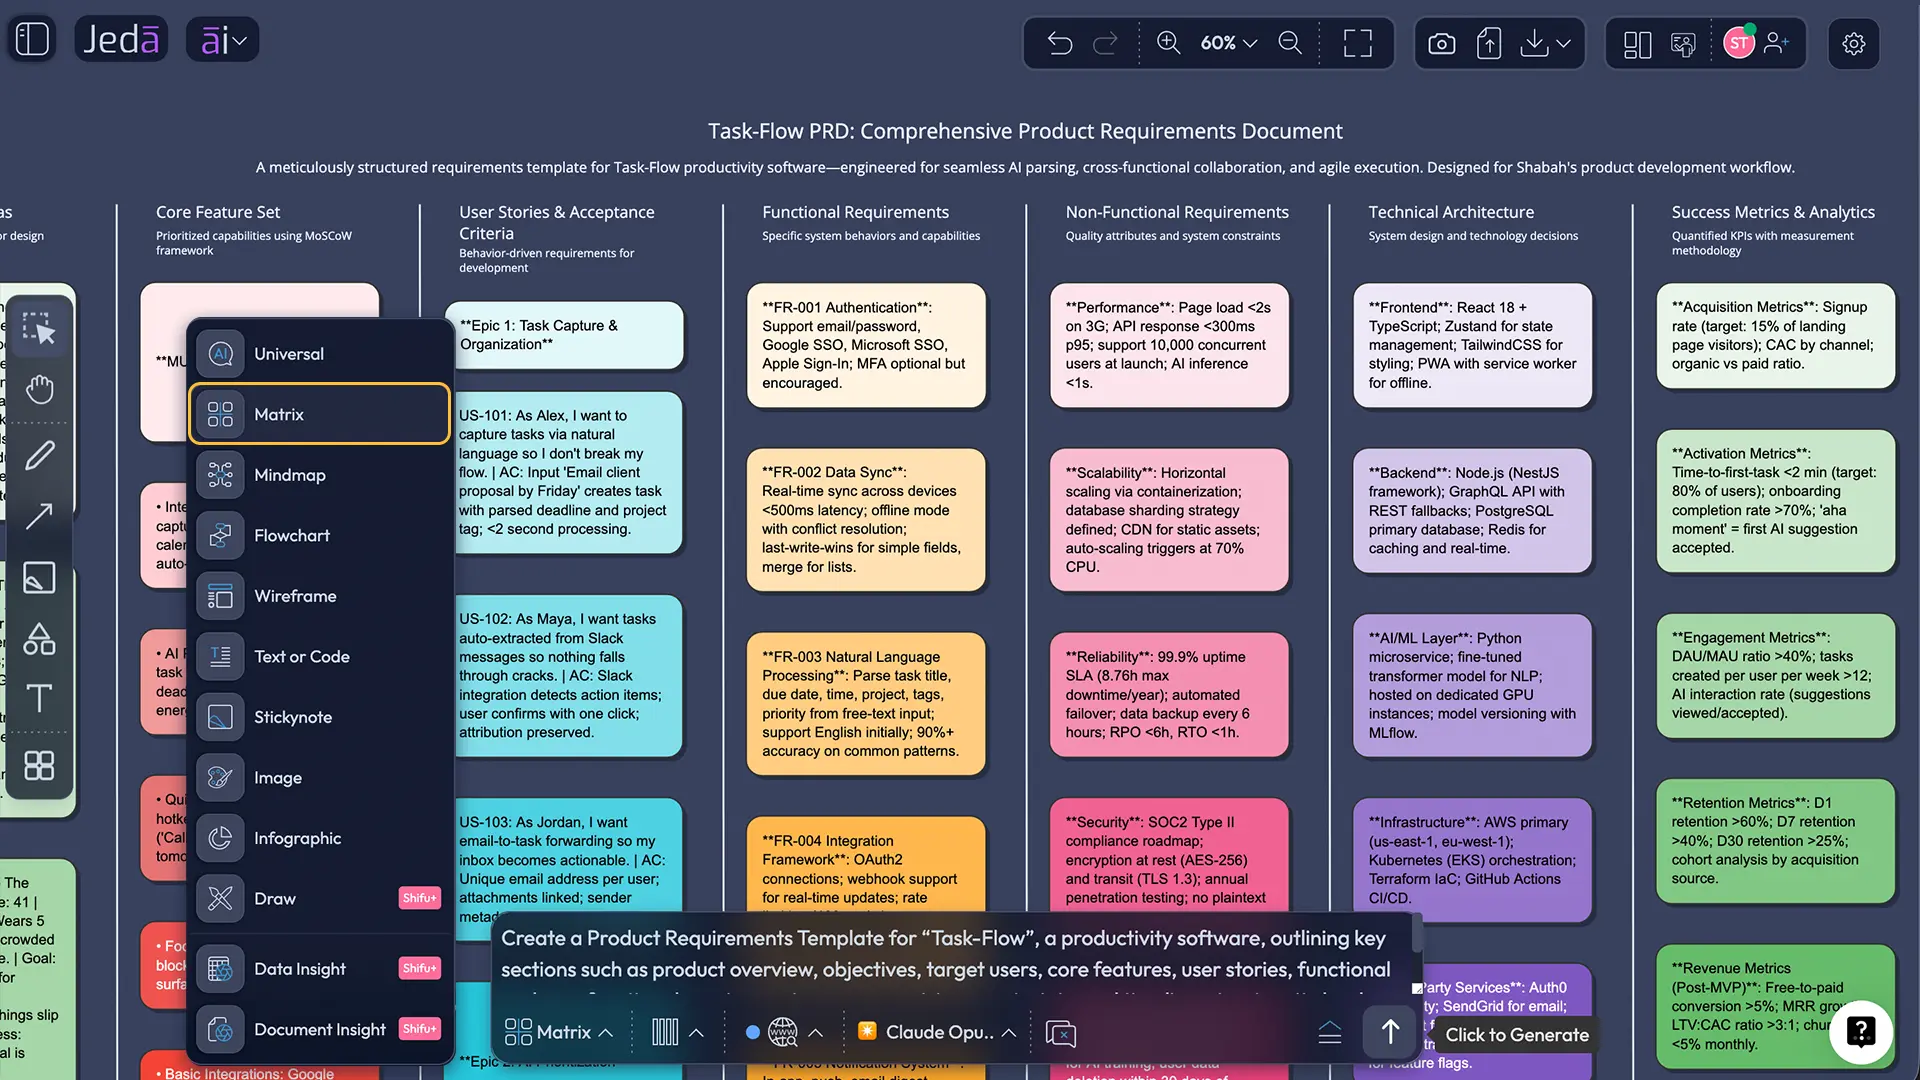1920x1080 pixels.
Task: Choose Image from the output menu
Action: (320, 778)
